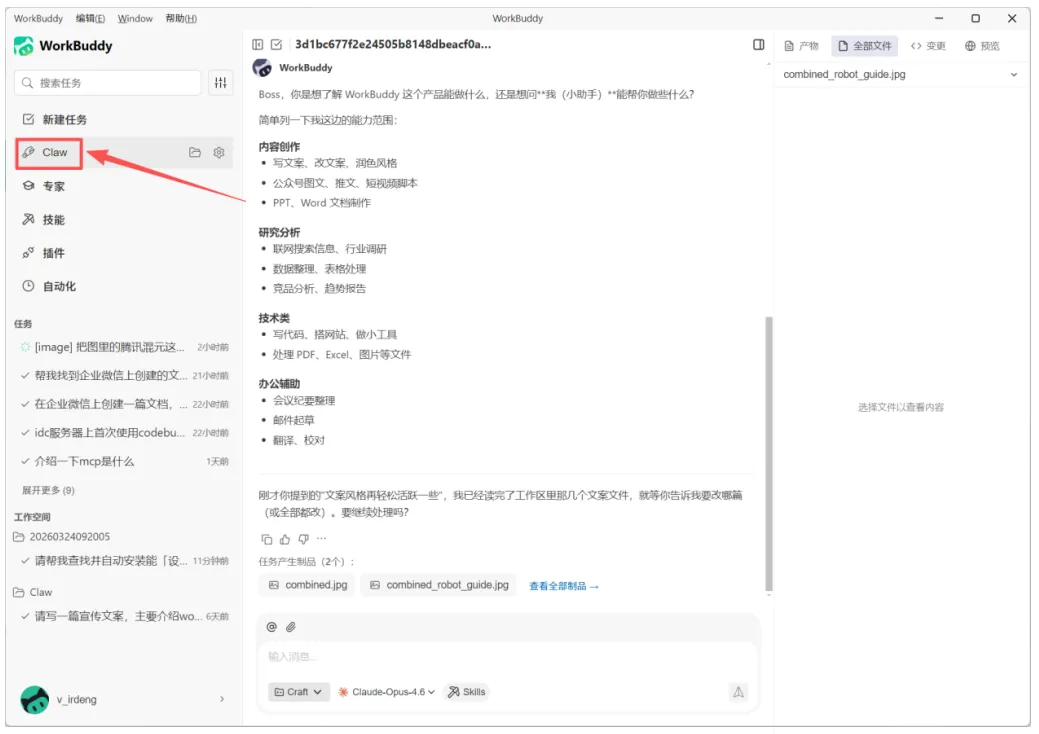
Task: Open the [image] 把图里的腾讯混元 task
Action: pyautogui.click(x=125, y=347)
